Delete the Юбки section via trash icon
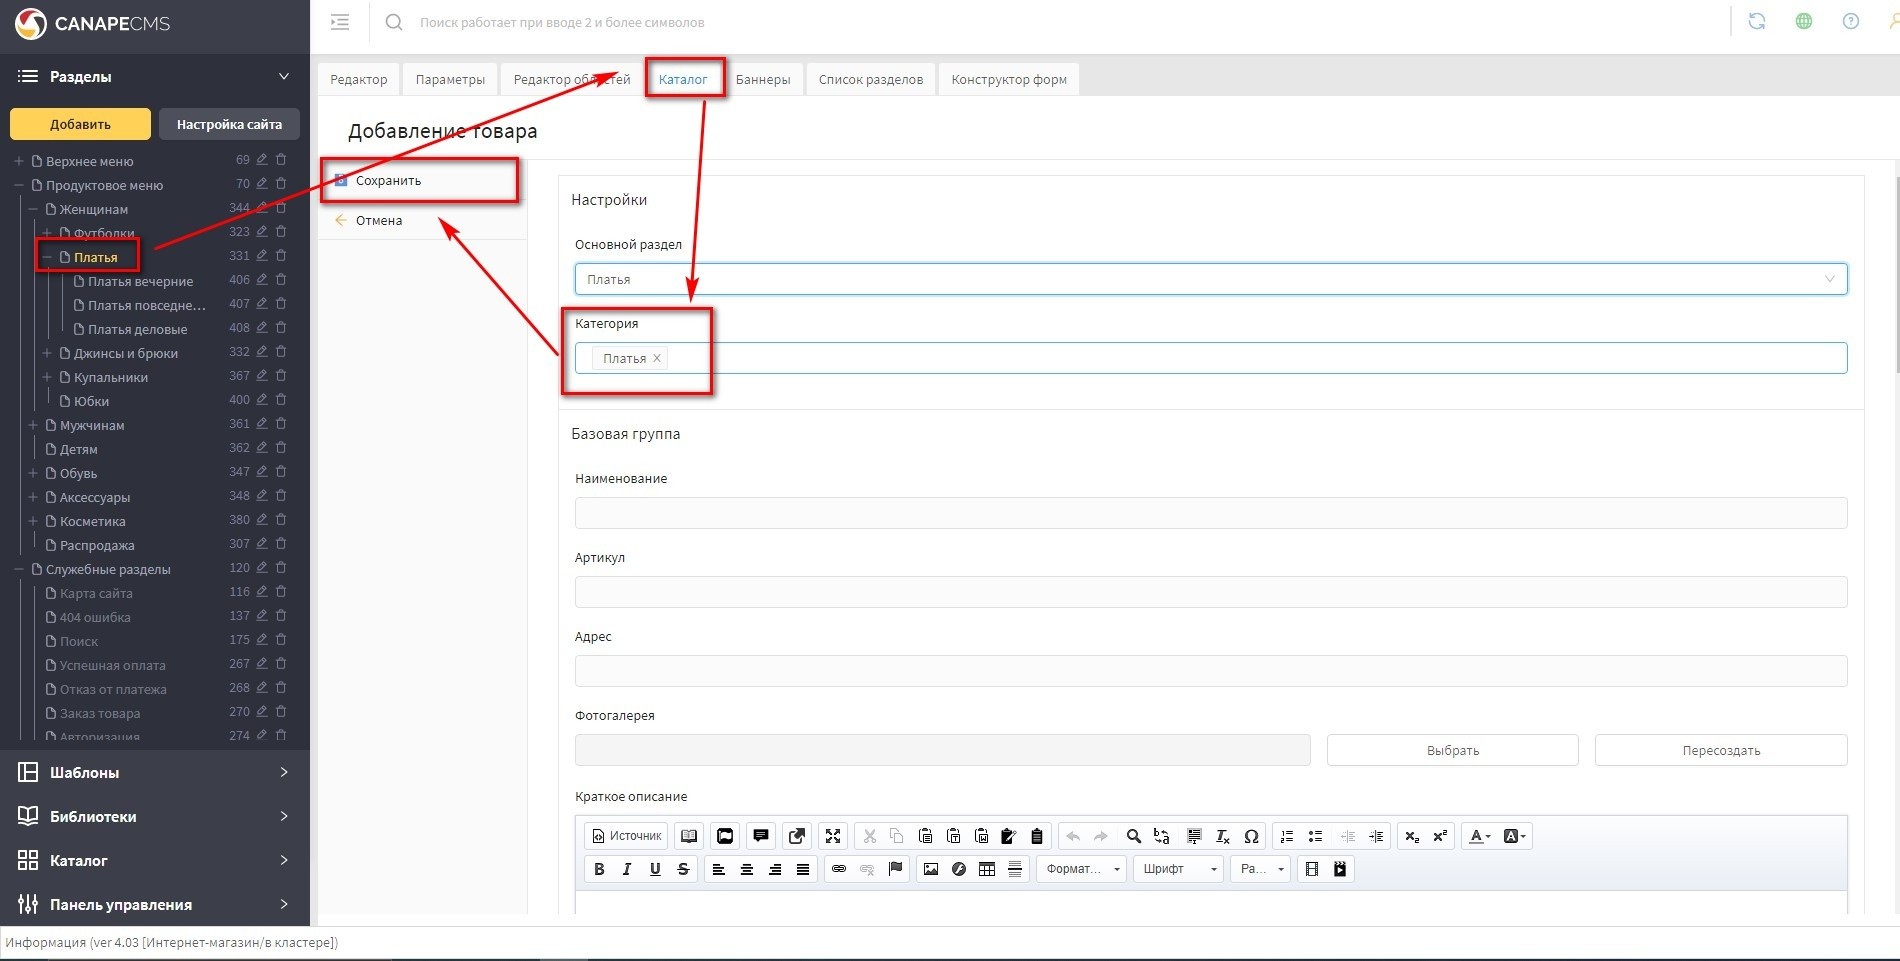This screenshot has height=961, width=1900. point(281,400)
